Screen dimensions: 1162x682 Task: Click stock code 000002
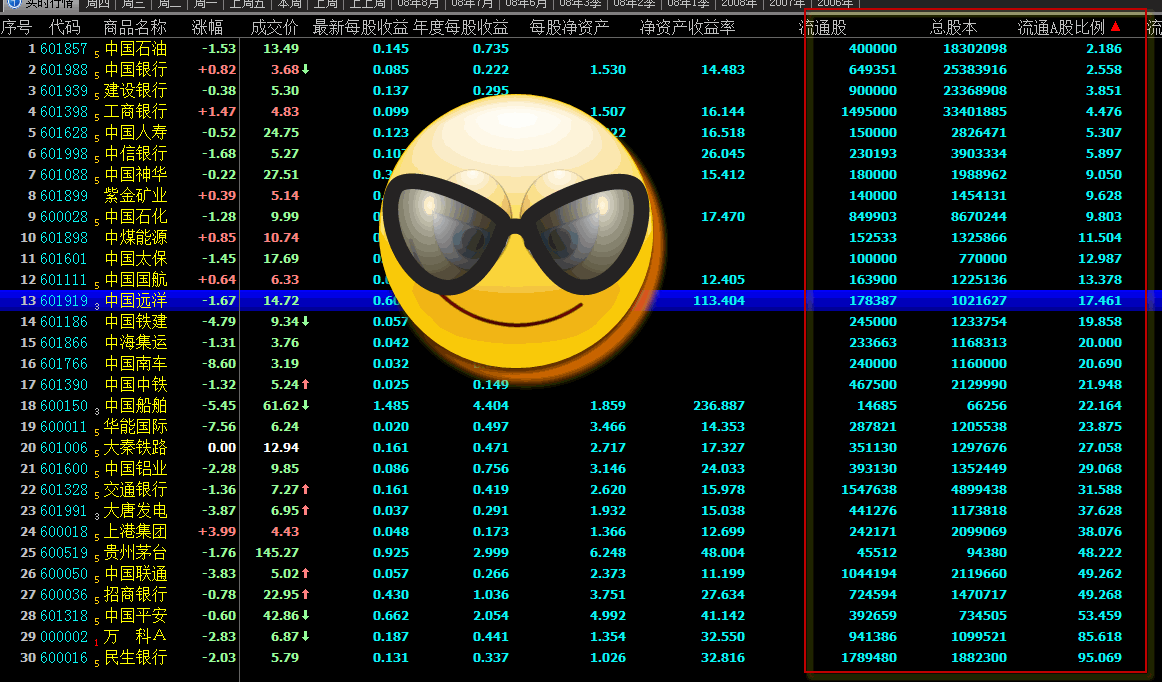tap(64, 637)
